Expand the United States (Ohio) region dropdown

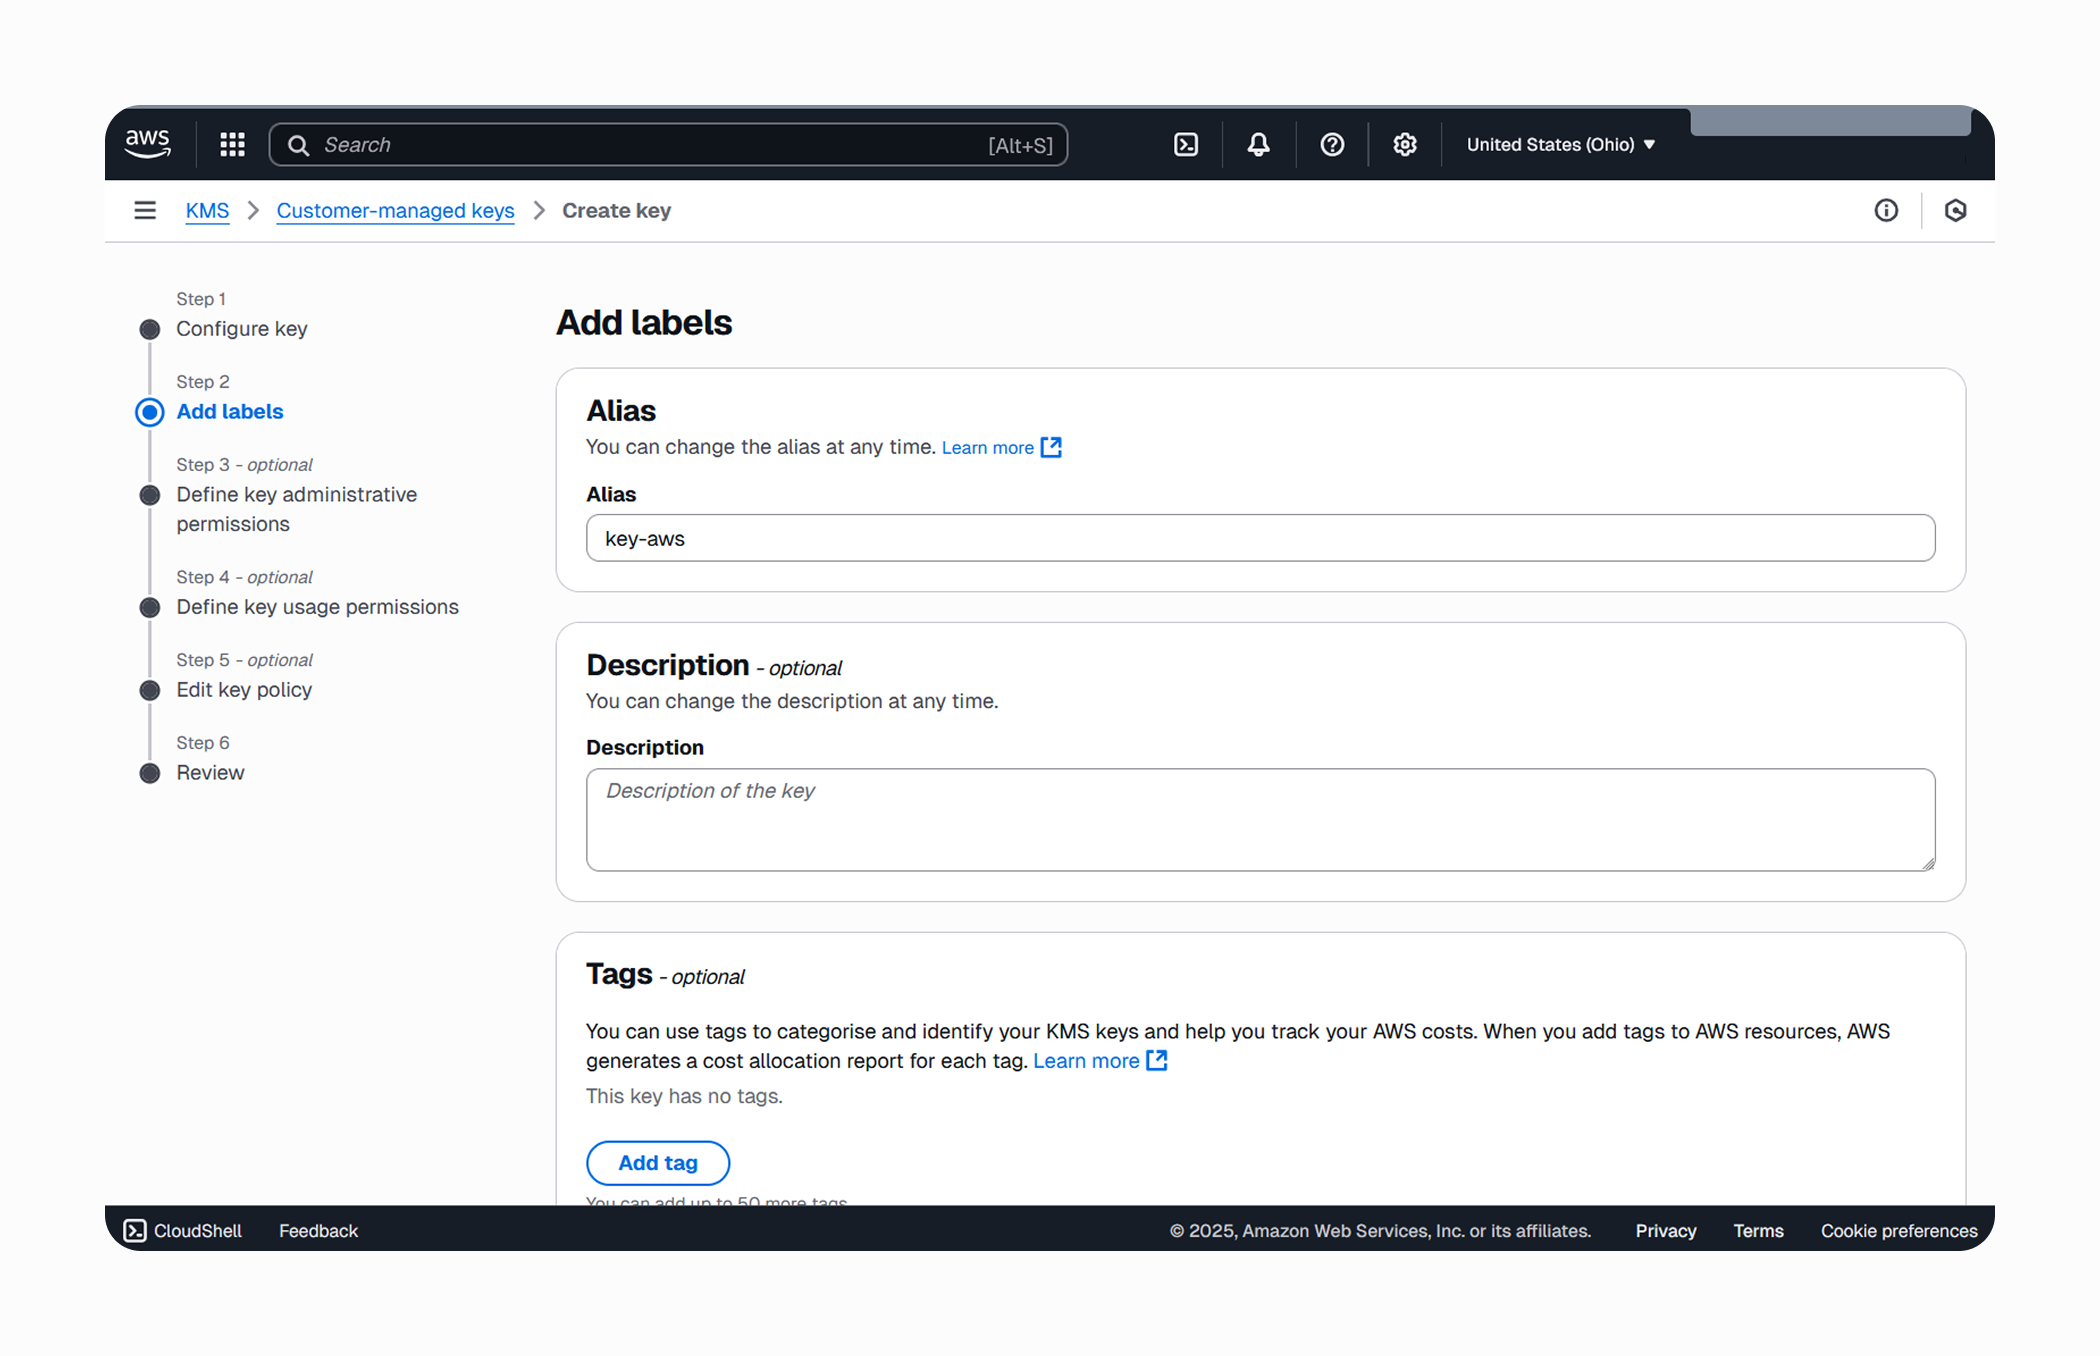pos(1561,145)
